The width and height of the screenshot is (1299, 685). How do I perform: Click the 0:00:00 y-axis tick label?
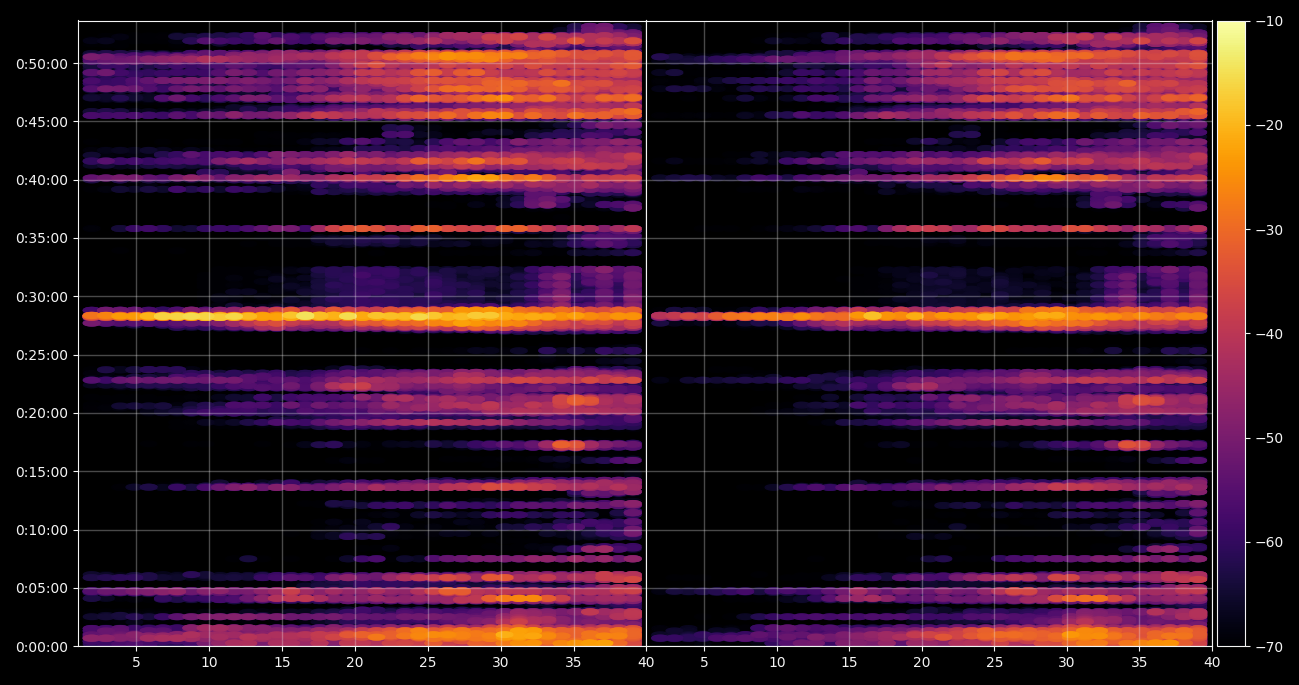point(42,647)
